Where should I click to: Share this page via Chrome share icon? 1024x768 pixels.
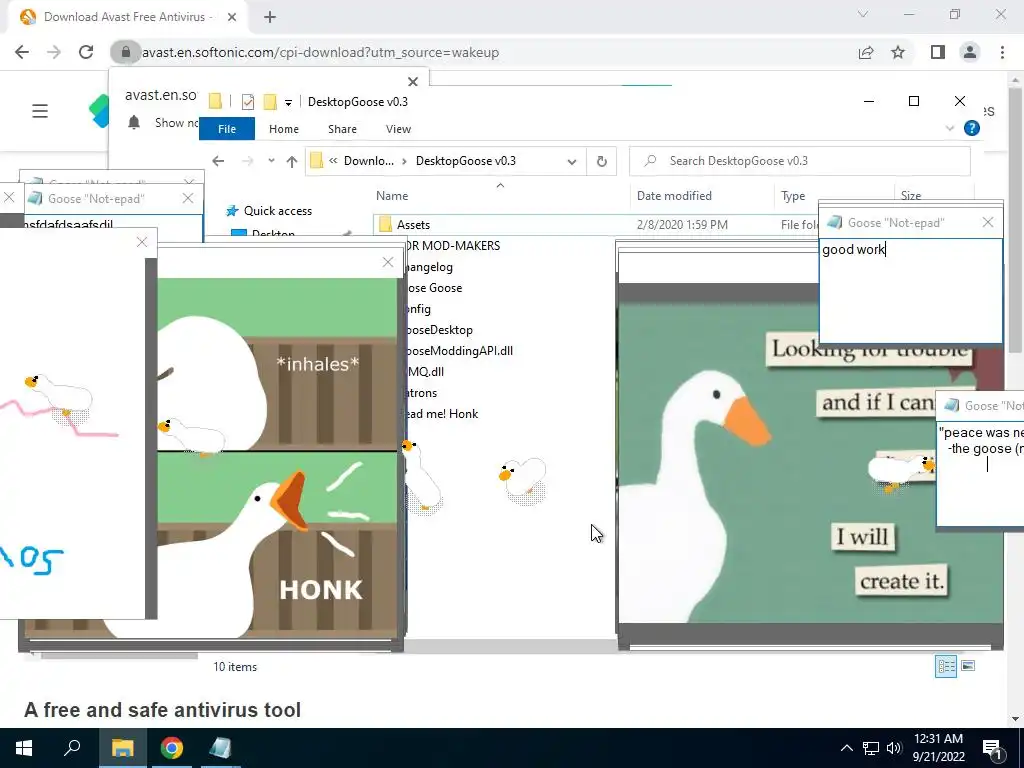pos(866,52)
